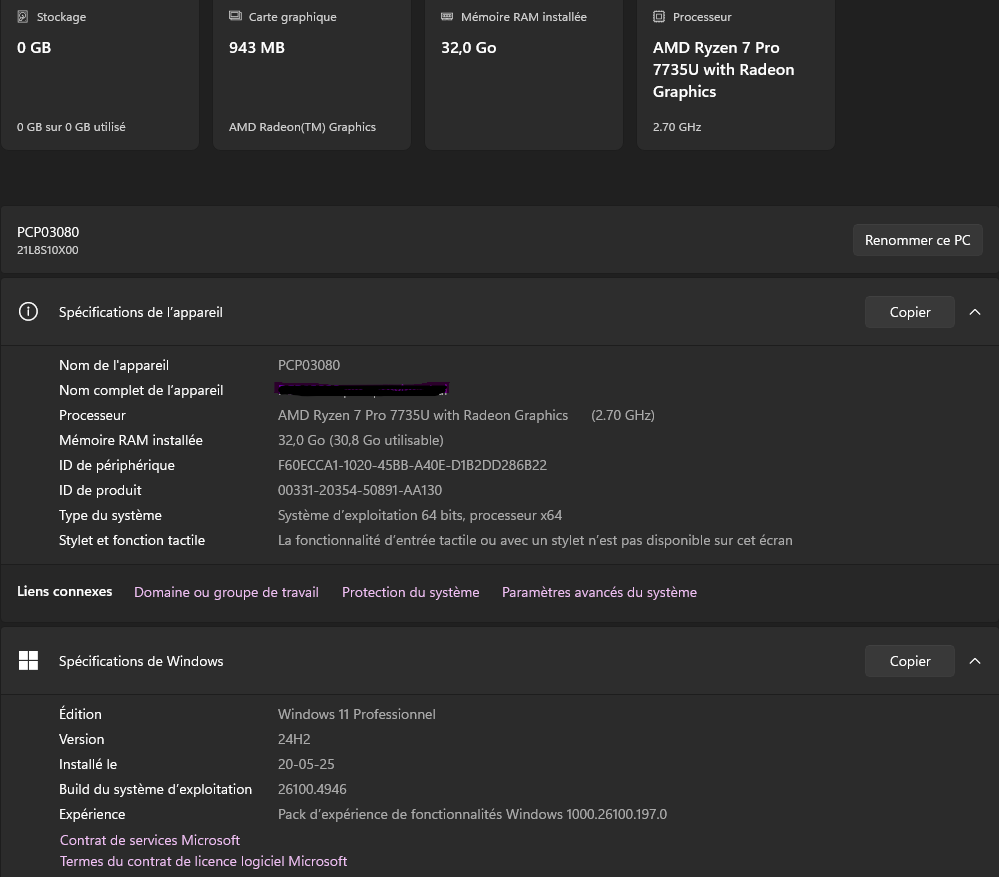
Task: Click the 2.70 GHz text in Processeur card
Action: coord(677,127)
